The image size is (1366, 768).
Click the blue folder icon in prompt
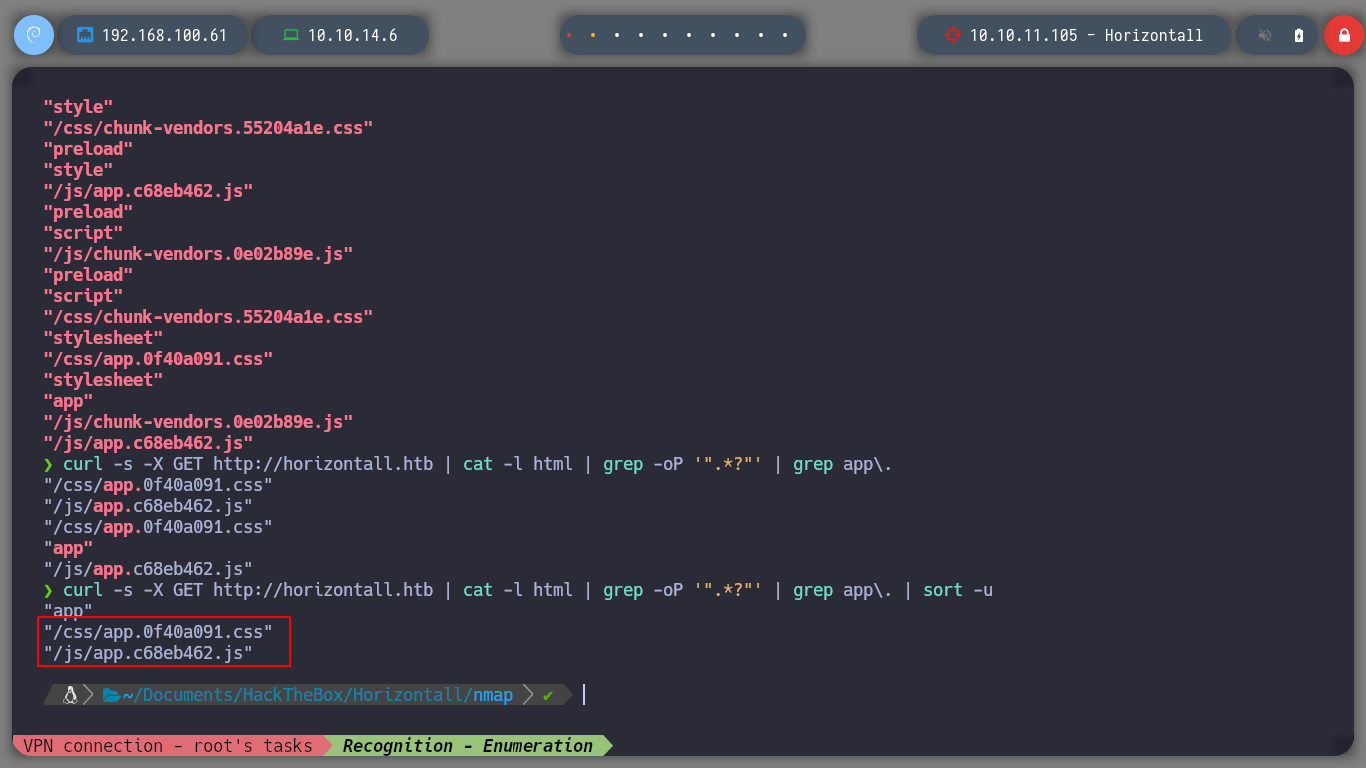click(x=111, y=695)
